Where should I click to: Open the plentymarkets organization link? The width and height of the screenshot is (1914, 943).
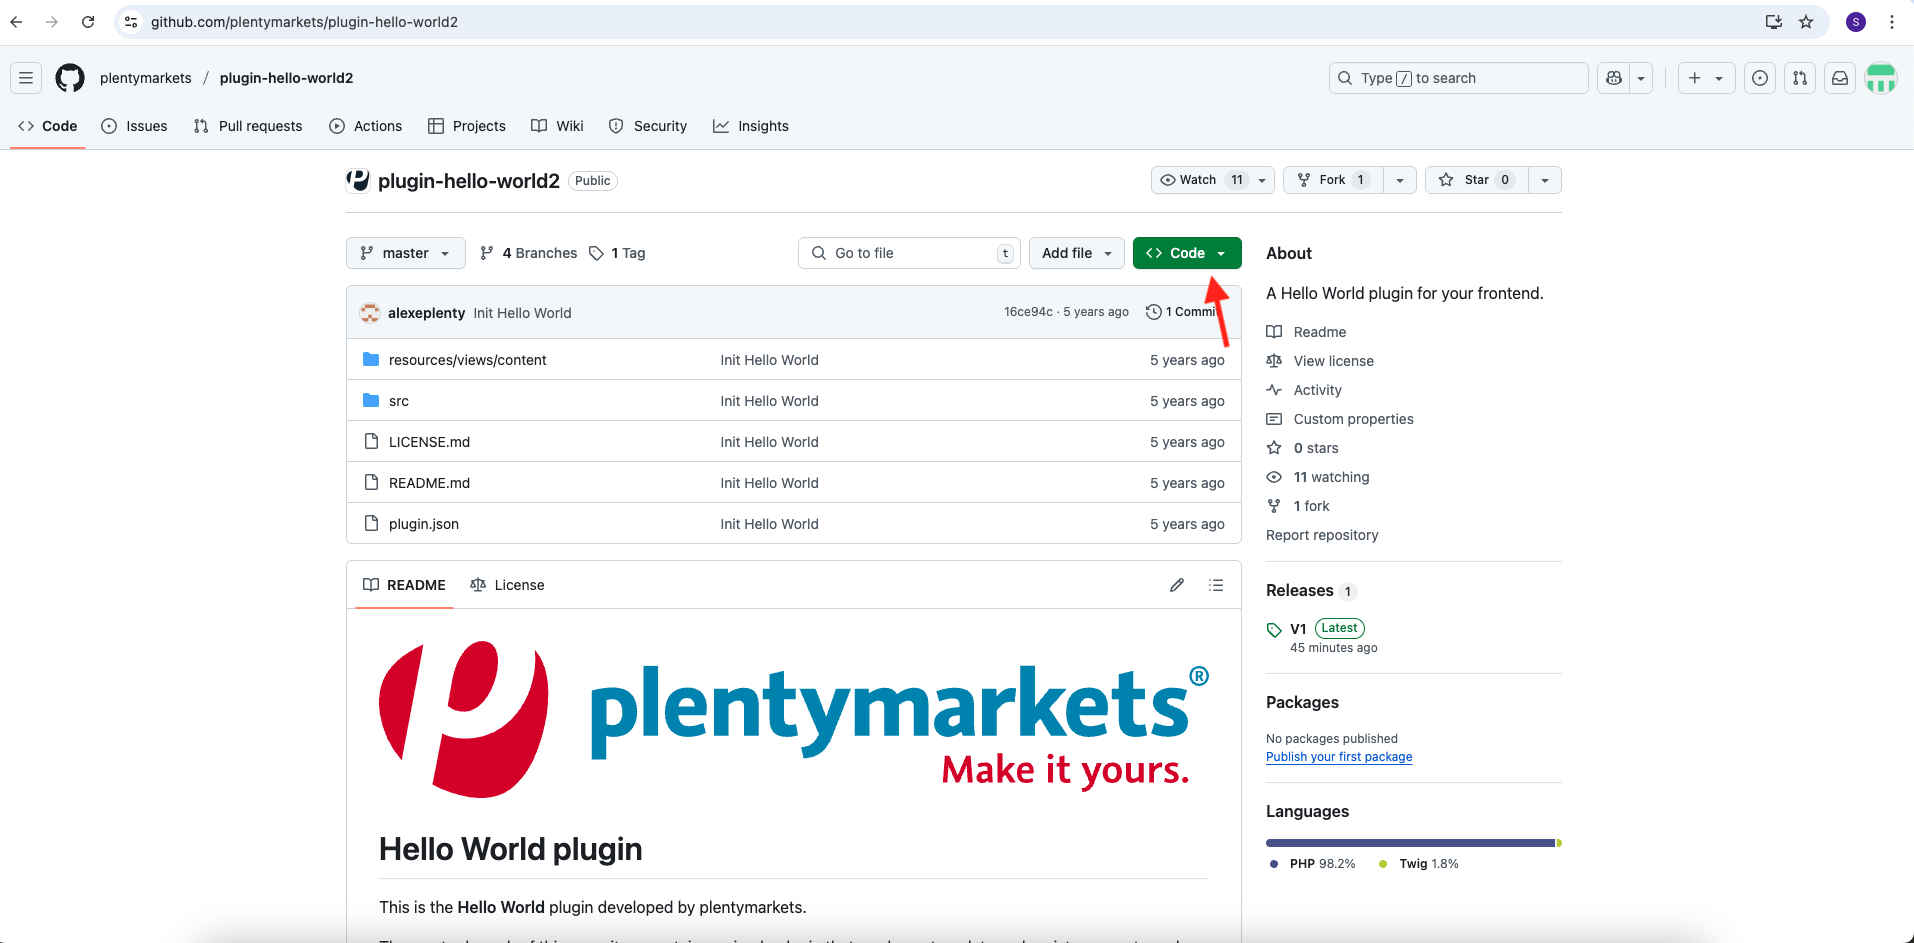(x=146, y=78)
